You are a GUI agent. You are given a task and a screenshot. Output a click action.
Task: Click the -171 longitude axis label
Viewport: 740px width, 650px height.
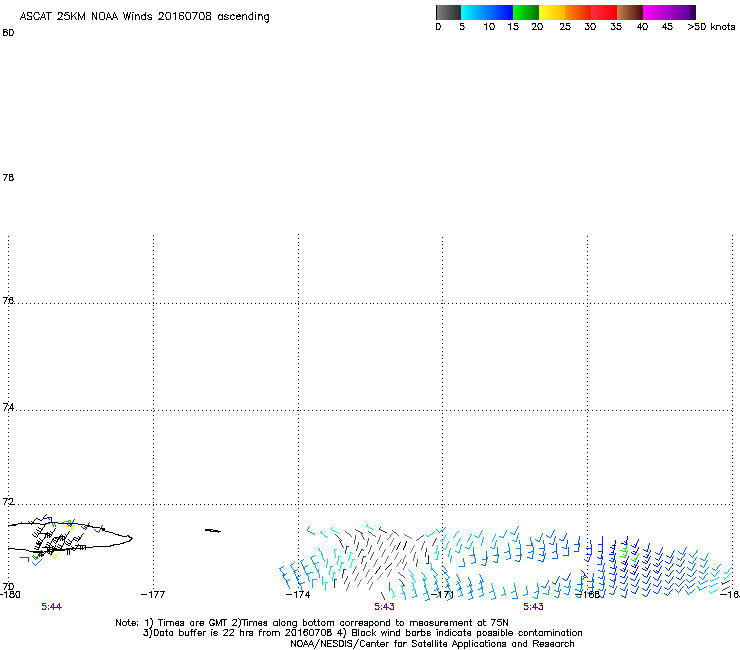[x=442, y=595]
